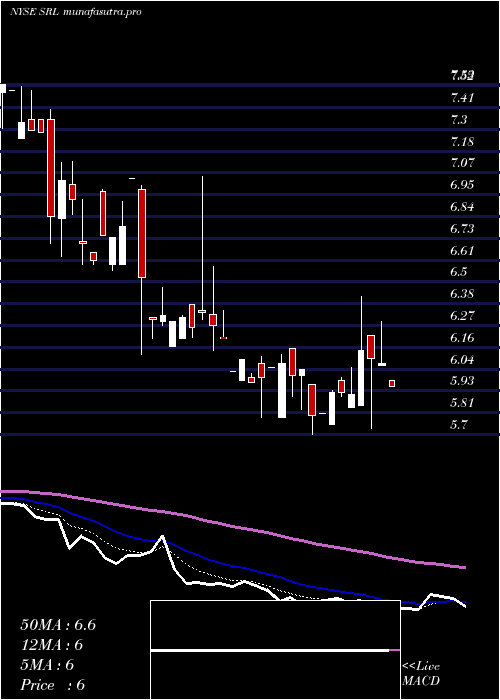Click the 6.38 price axis label
Viewport: 500px width, 700px height.
(462, 294)
